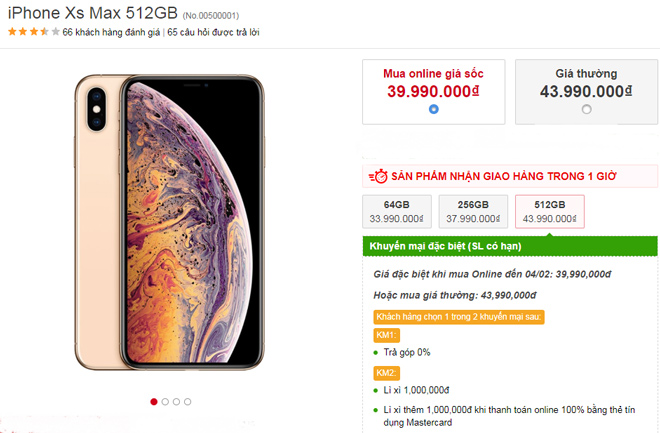This screenshot has height=433, width=660.
Task: Select the "Mua online giá sốc" radio button
Action: [433, 109]
